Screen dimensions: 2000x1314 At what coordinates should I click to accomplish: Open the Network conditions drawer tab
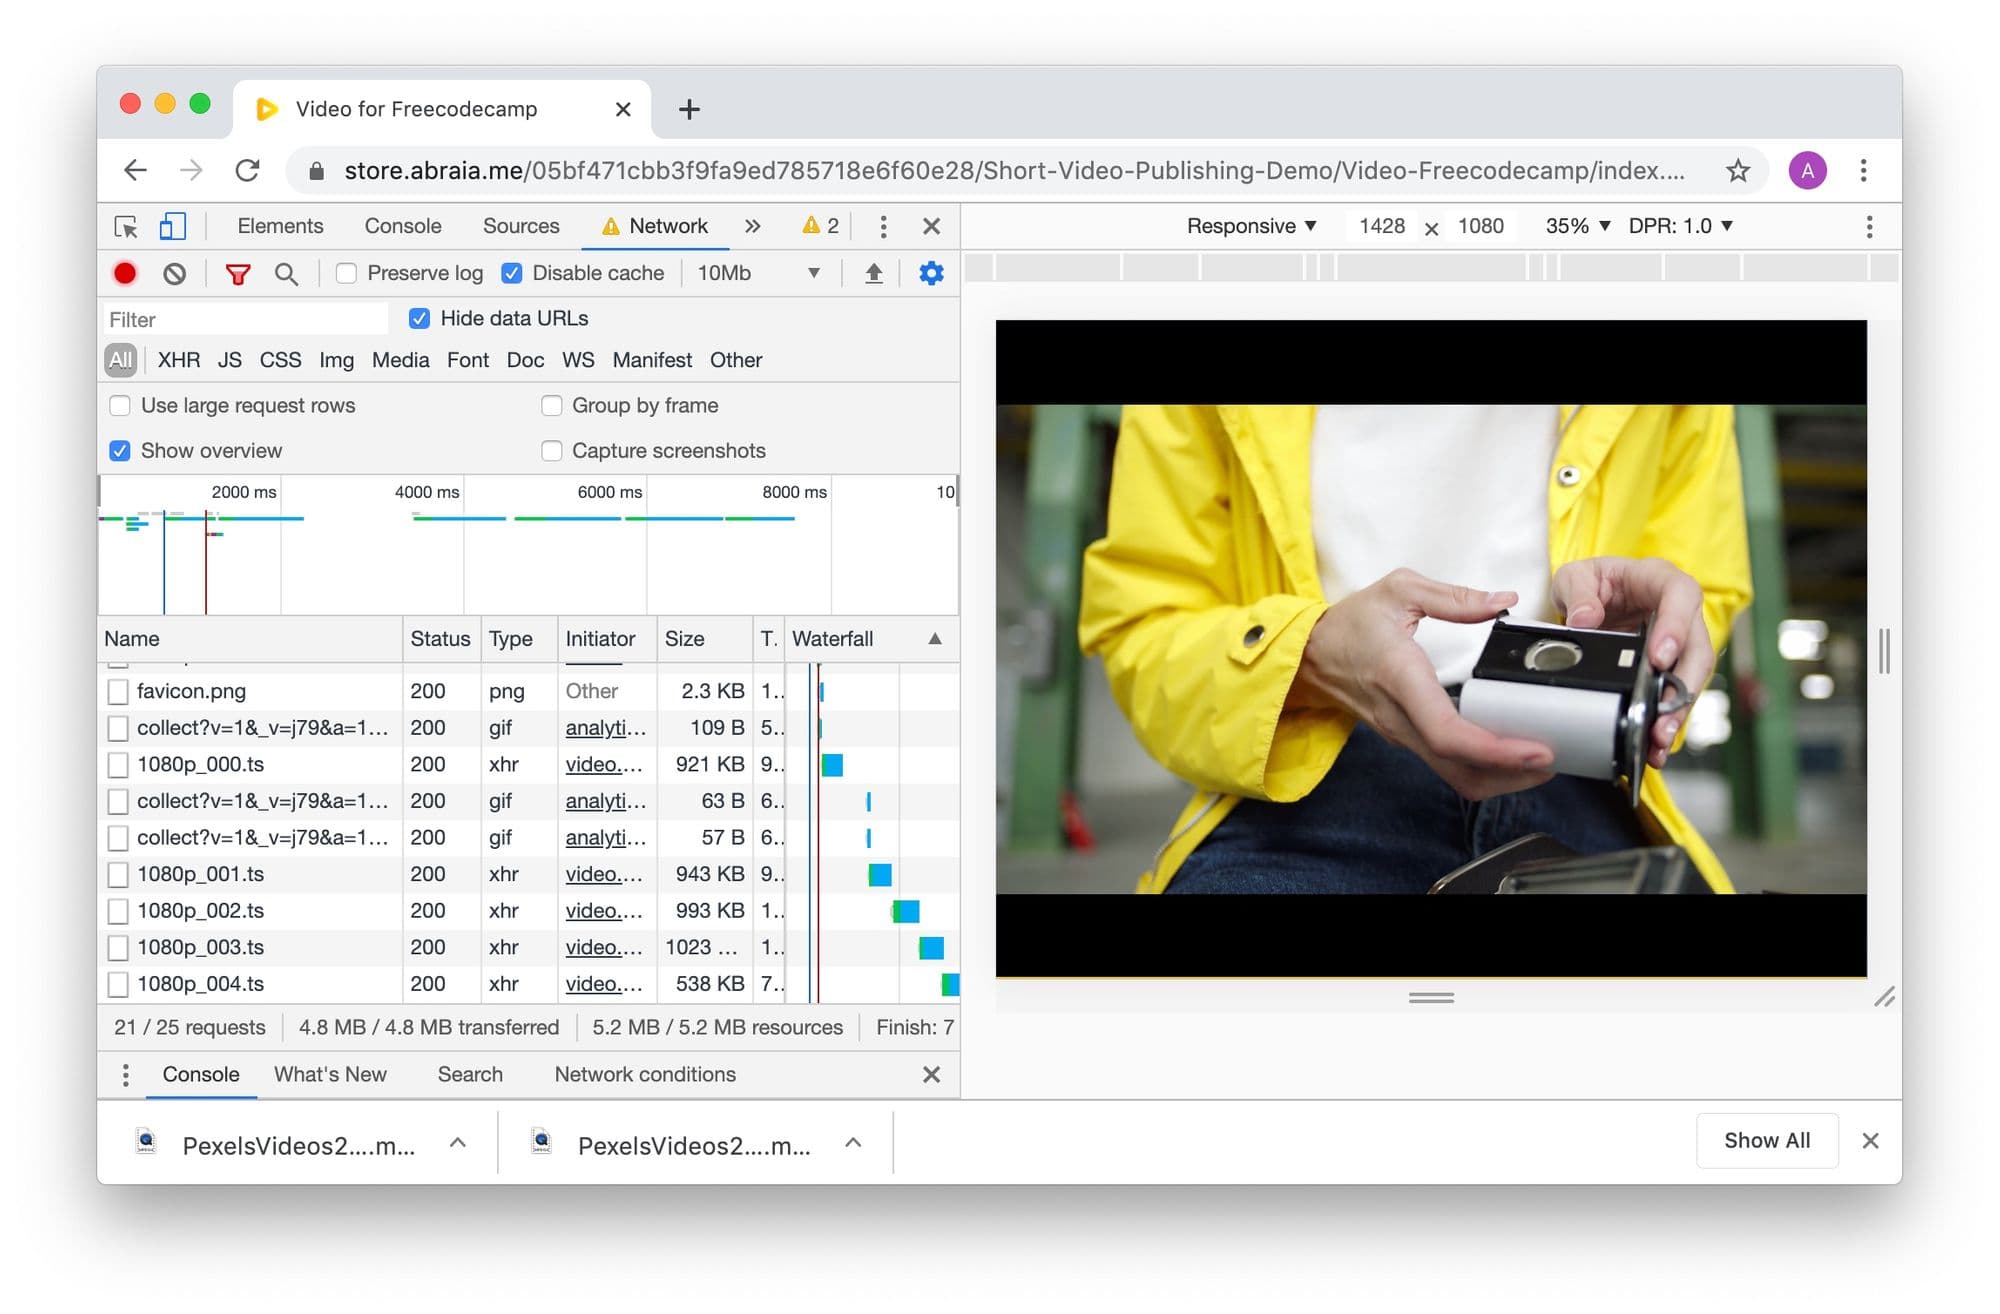coord(645,1074)
